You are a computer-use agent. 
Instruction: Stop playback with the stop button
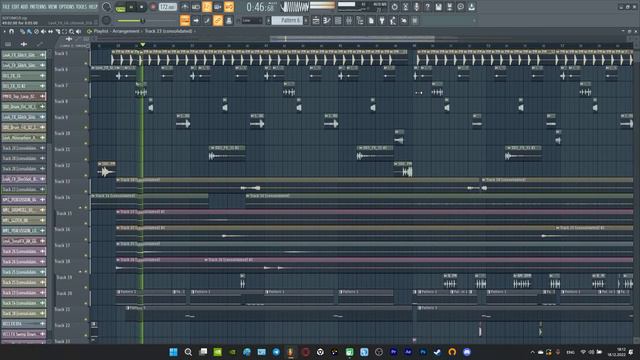tap(142, 7)
